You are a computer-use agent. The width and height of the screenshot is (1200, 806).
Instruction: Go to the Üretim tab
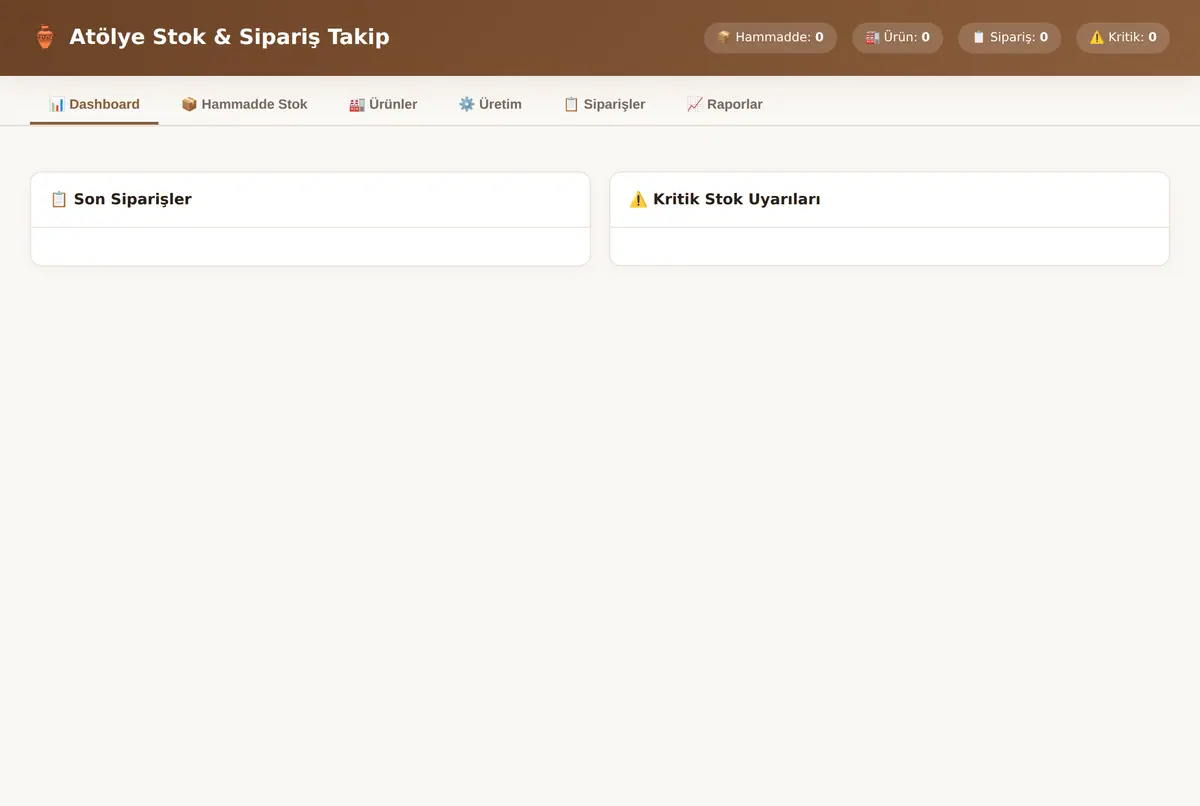tap(490, 104)
